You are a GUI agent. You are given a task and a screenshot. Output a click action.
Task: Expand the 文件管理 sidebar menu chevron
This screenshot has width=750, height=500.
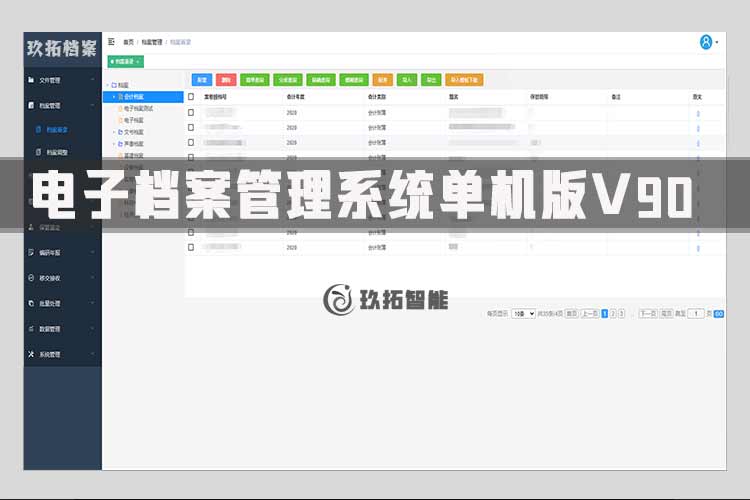click(x=92, y=79)
